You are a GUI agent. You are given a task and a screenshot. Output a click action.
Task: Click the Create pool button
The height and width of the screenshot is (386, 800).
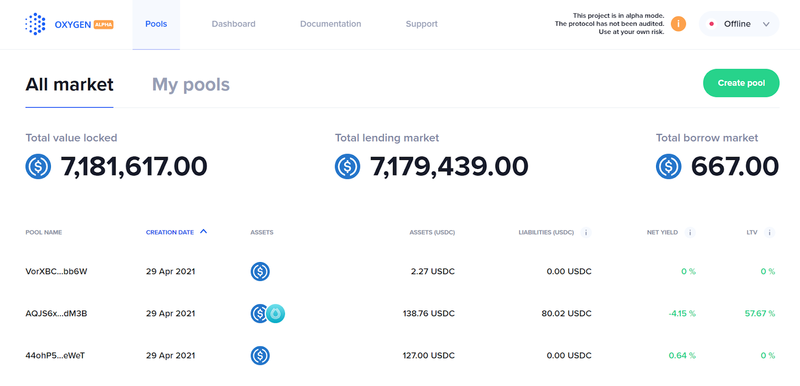[741, 83]
